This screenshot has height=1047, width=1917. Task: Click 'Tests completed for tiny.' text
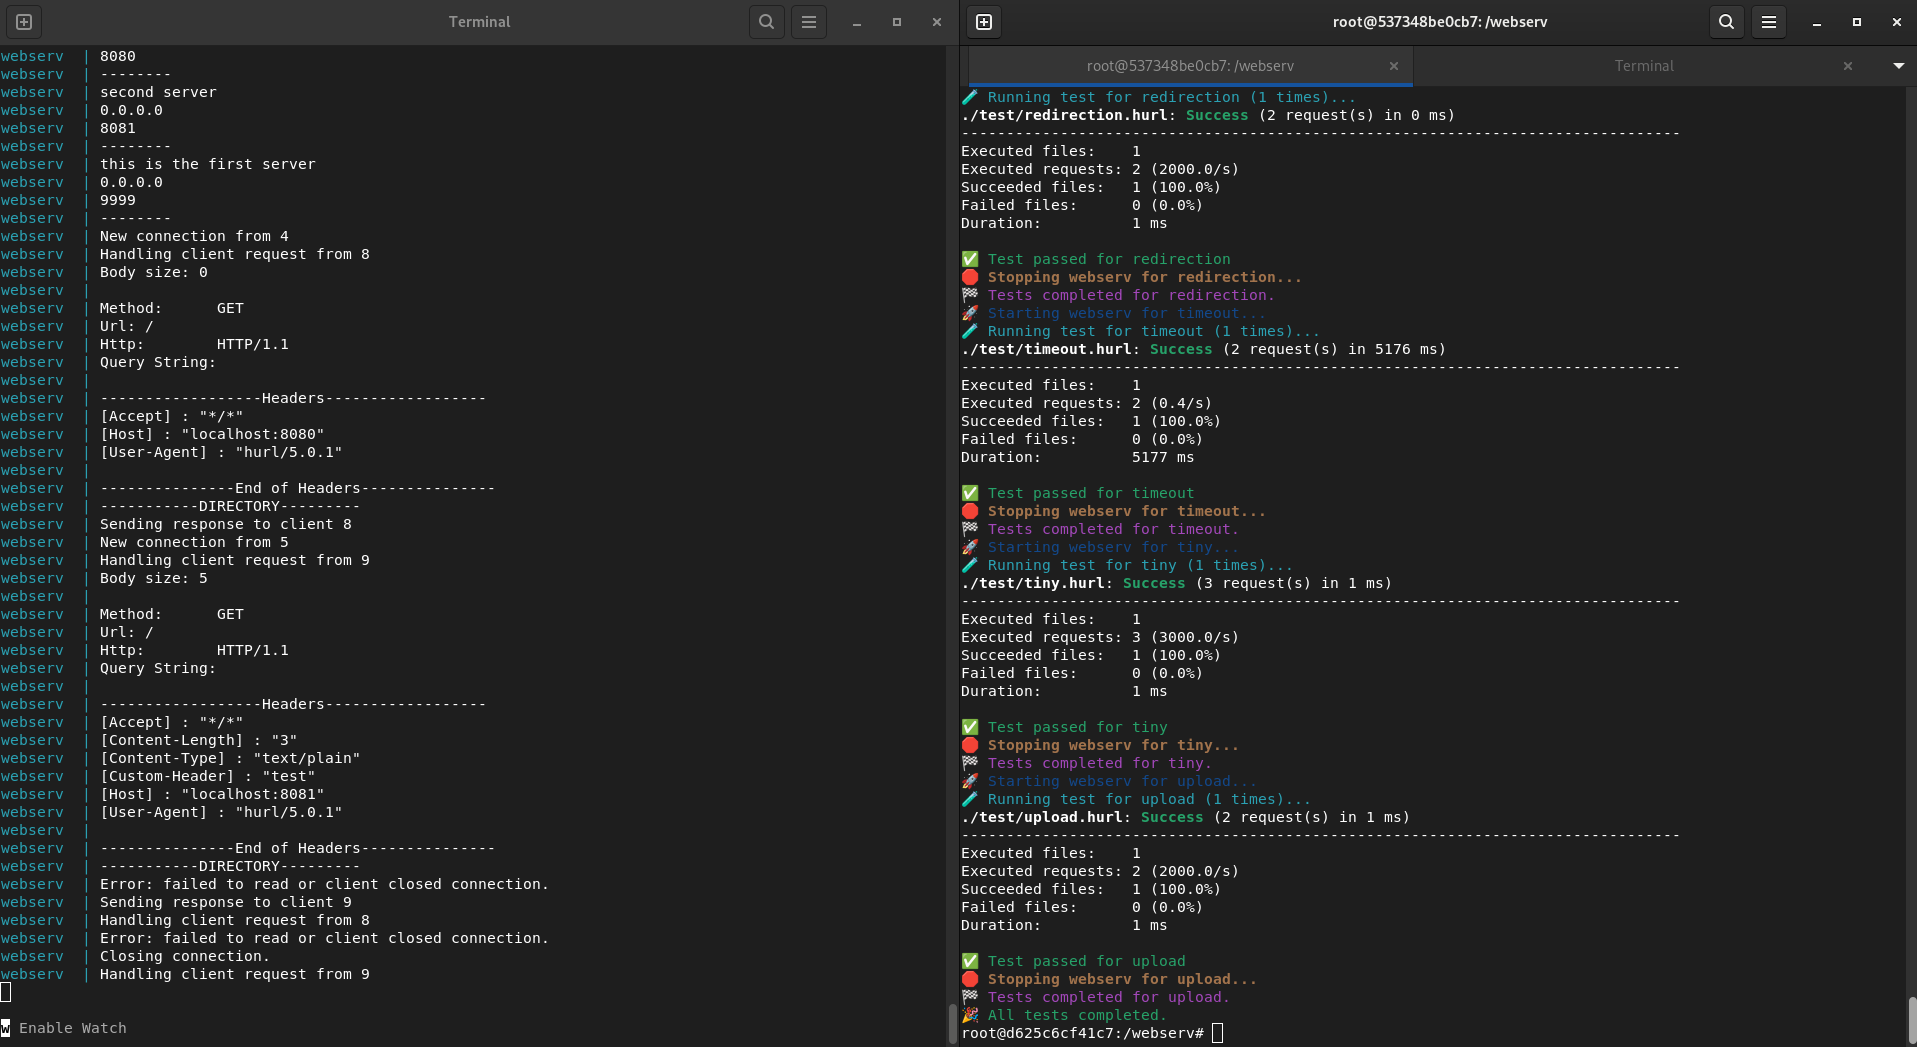1100,763
